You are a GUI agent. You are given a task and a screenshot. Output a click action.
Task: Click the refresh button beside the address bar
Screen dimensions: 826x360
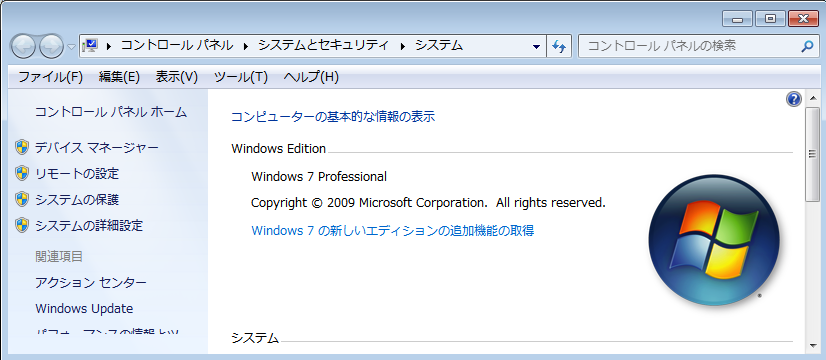(x=559, y=46)
